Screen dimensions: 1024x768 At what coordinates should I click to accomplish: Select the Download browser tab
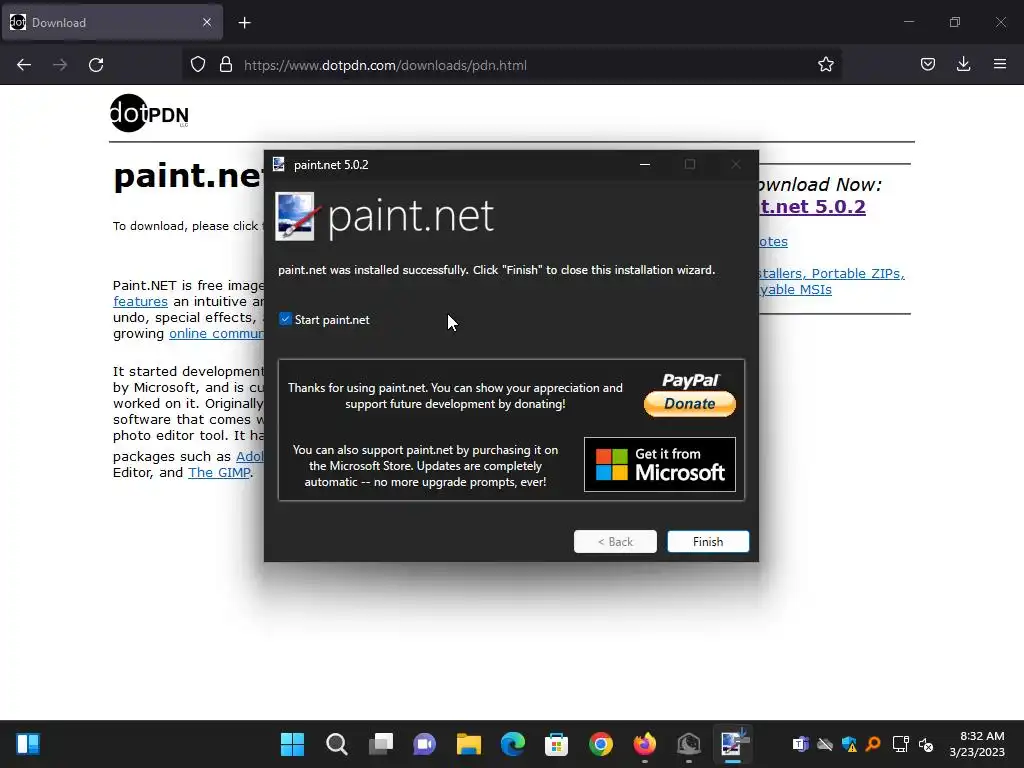point(112,22)
